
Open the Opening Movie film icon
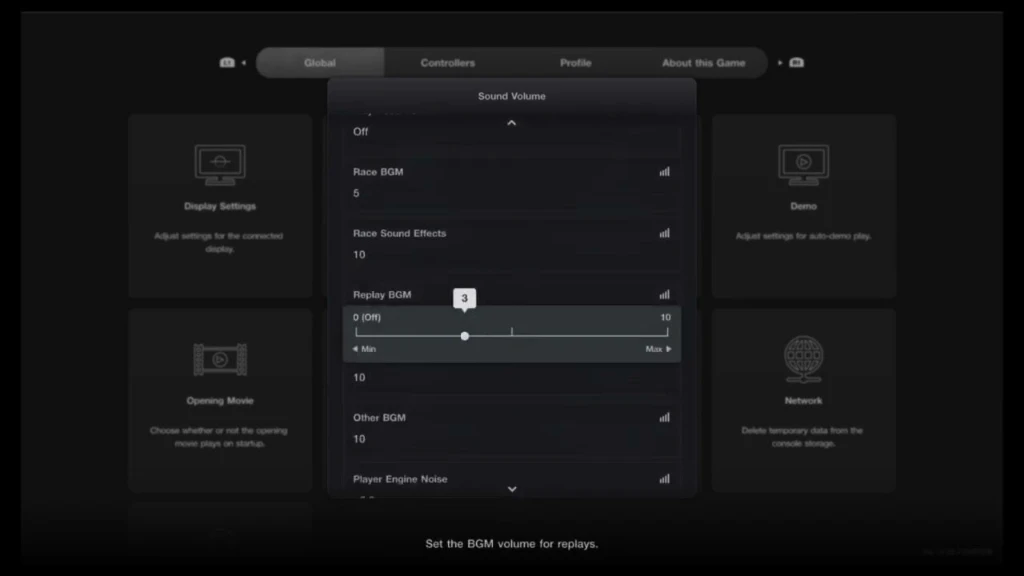[220, 359]
